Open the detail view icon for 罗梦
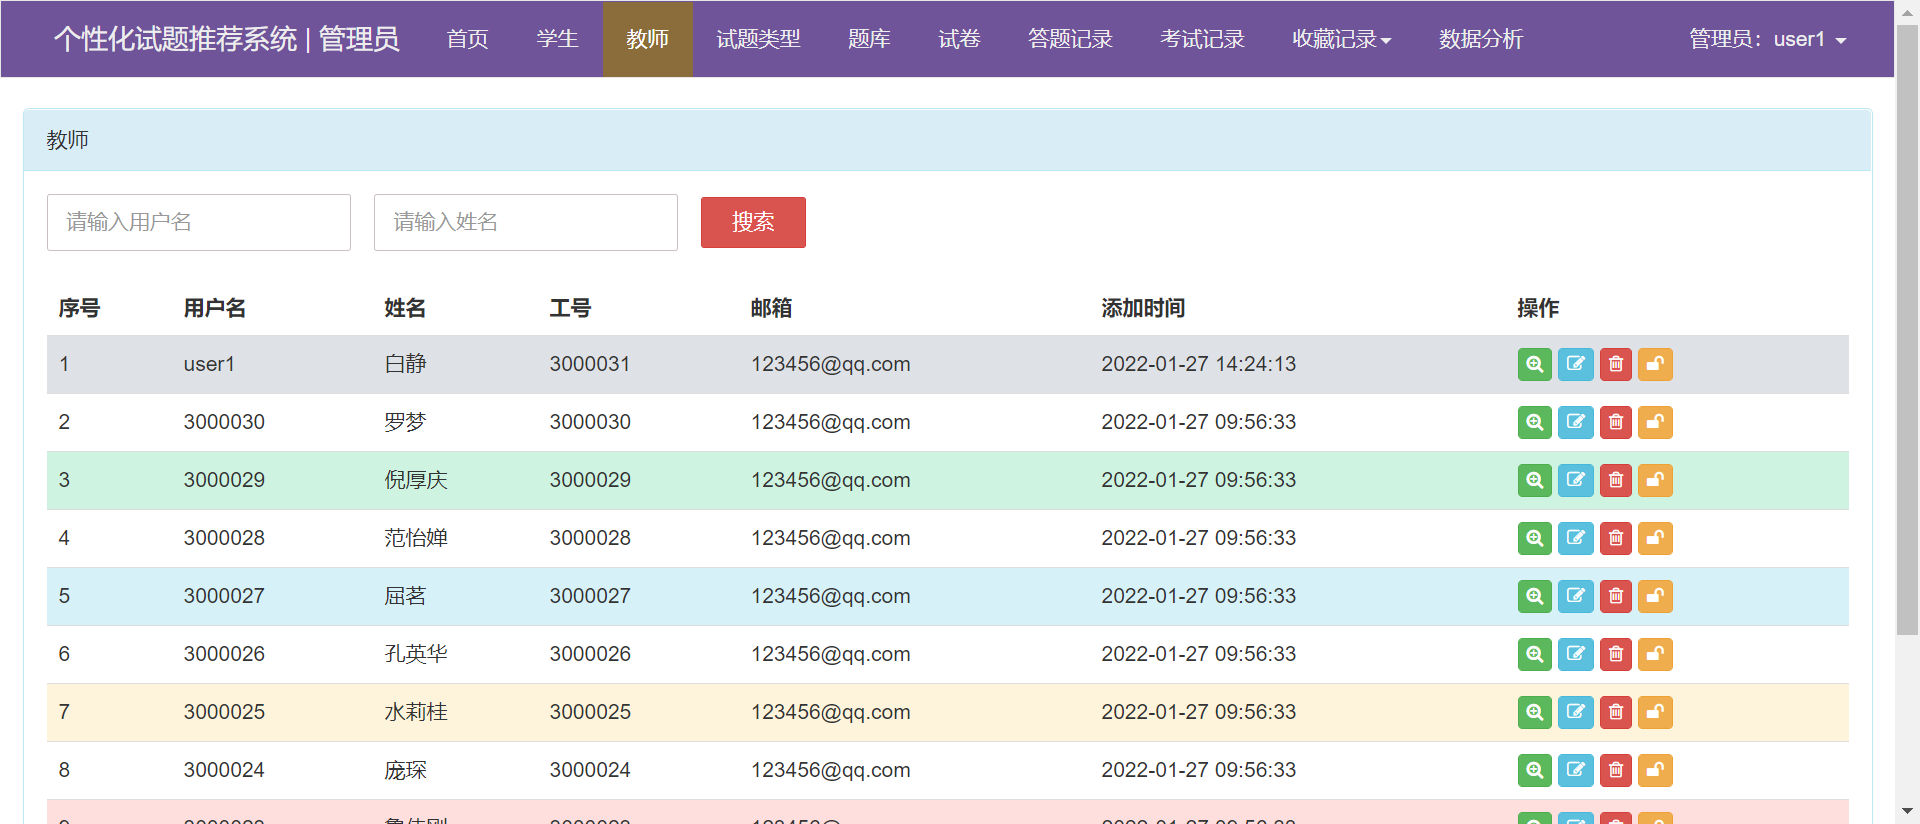1920x824 pixels. click(x=1535, y=422)
